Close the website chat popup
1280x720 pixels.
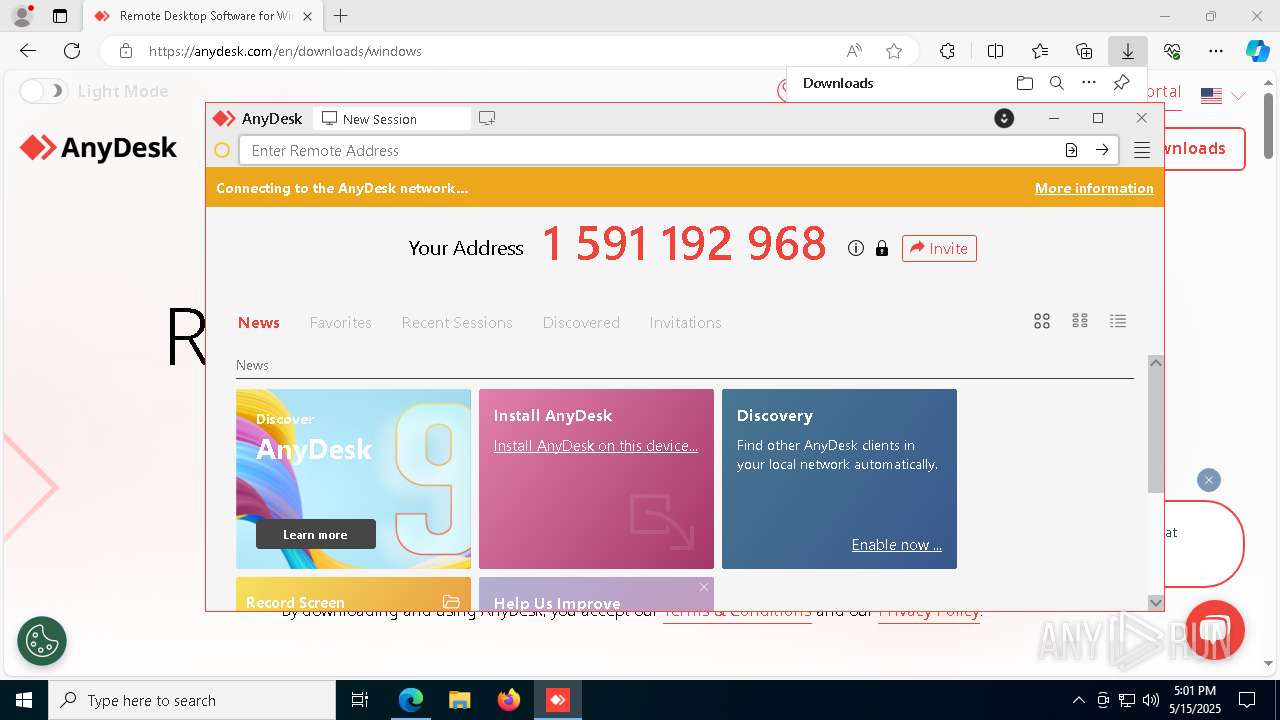[1209, 480]
